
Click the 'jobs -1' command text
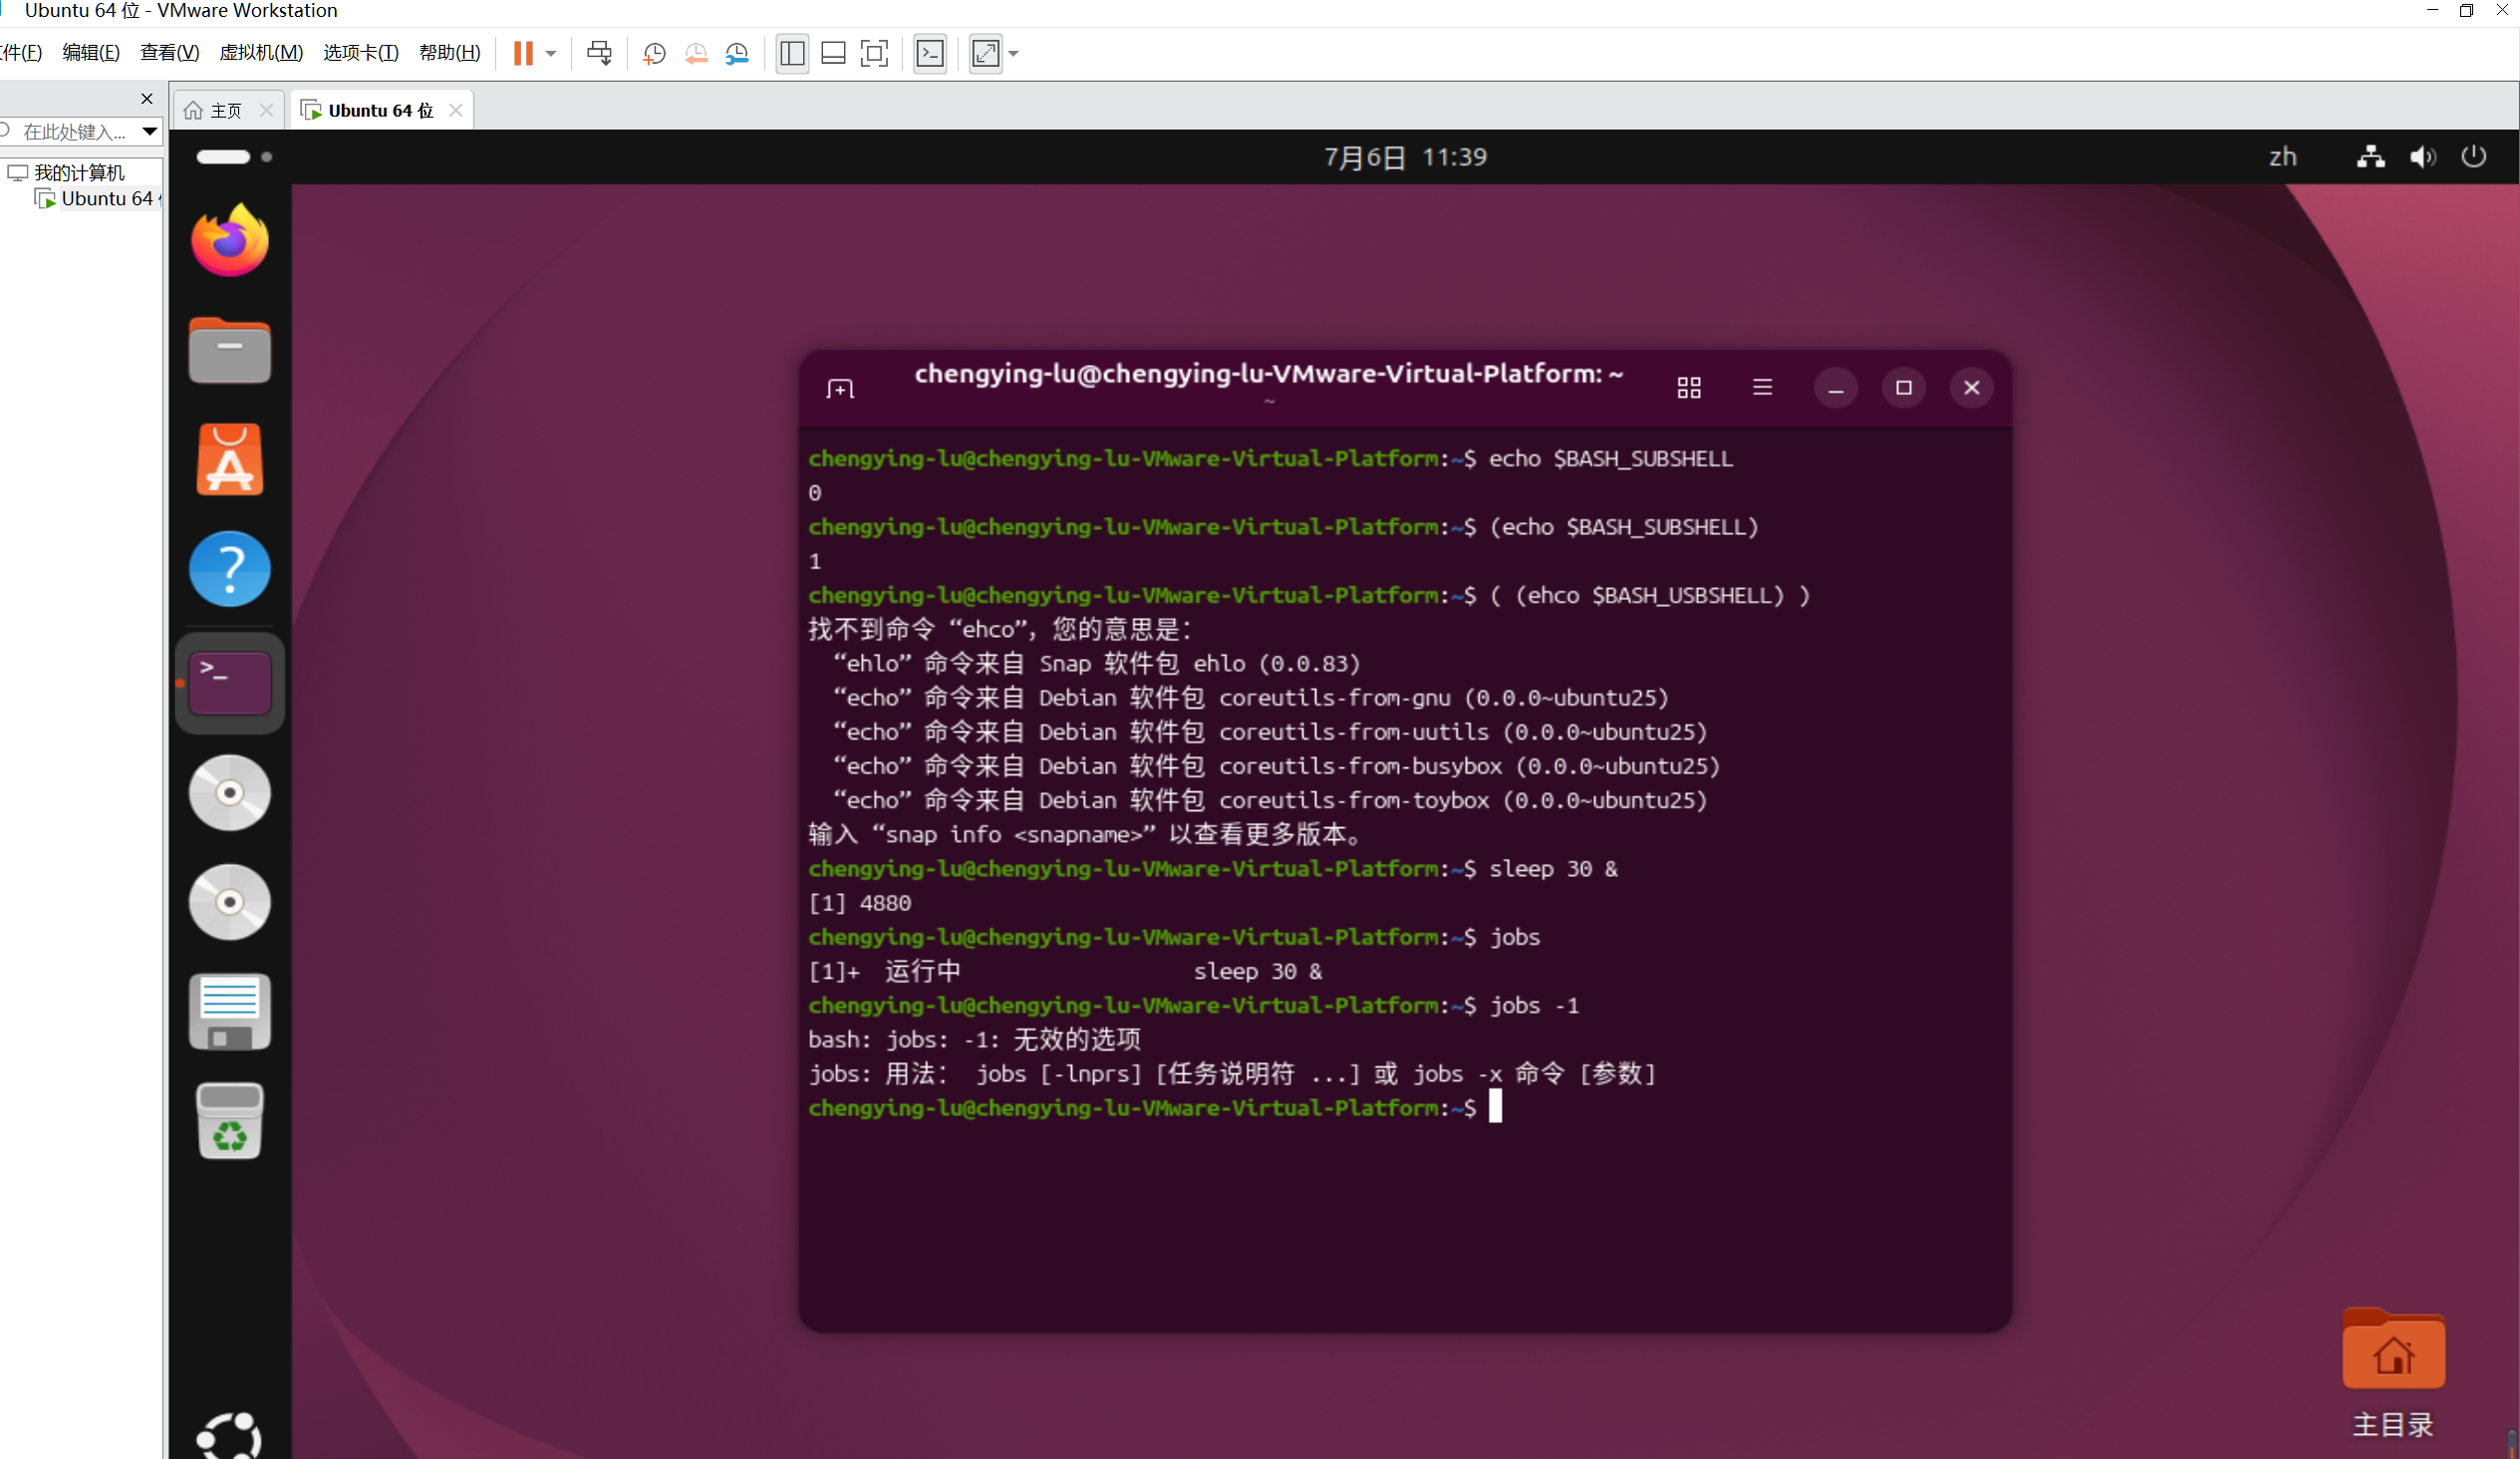tap(1535, 1005)
